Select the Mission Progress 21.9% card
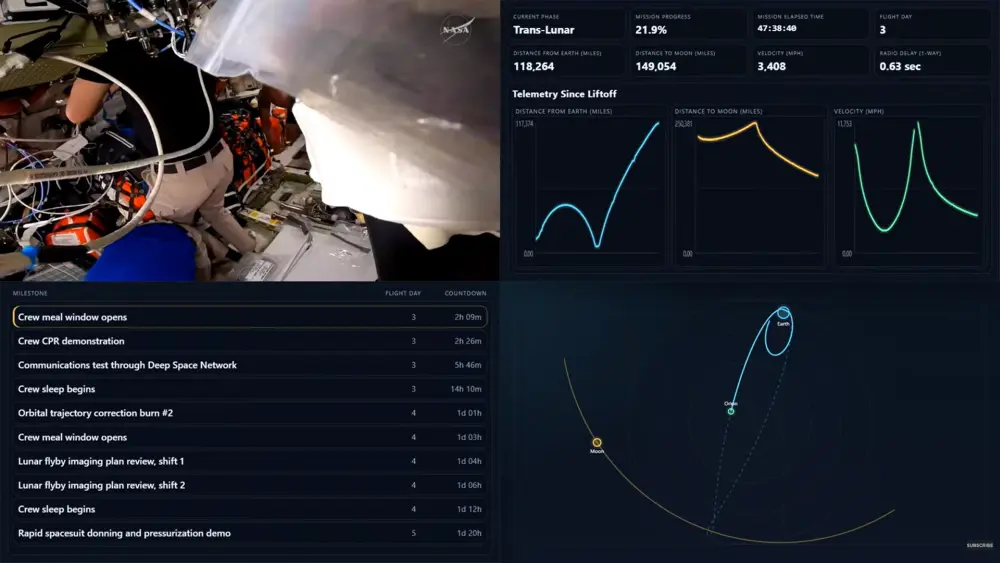 point(688,24)
